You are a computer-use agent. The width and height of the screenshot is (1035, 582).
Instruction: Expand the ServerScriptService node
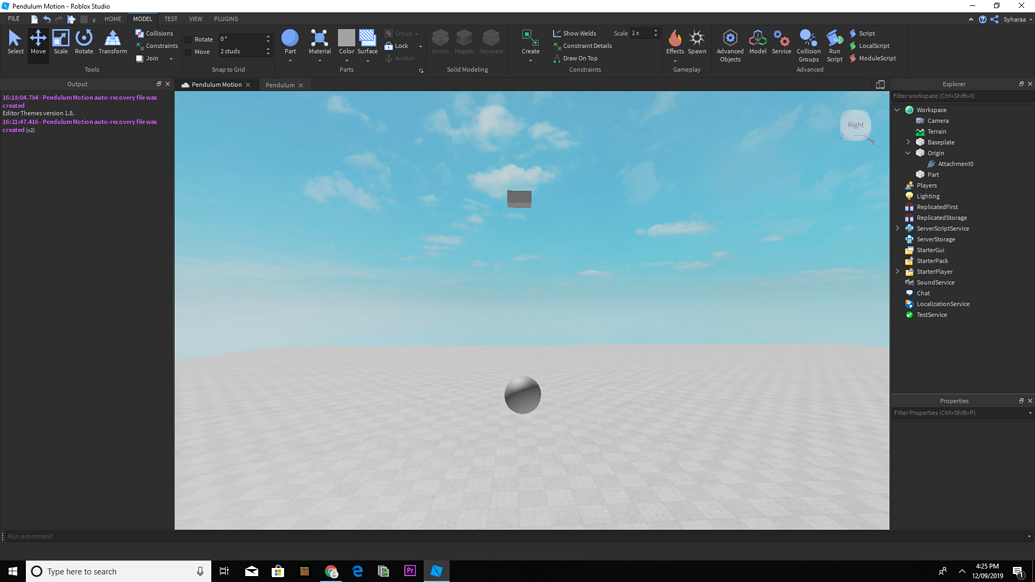point(898,228)
